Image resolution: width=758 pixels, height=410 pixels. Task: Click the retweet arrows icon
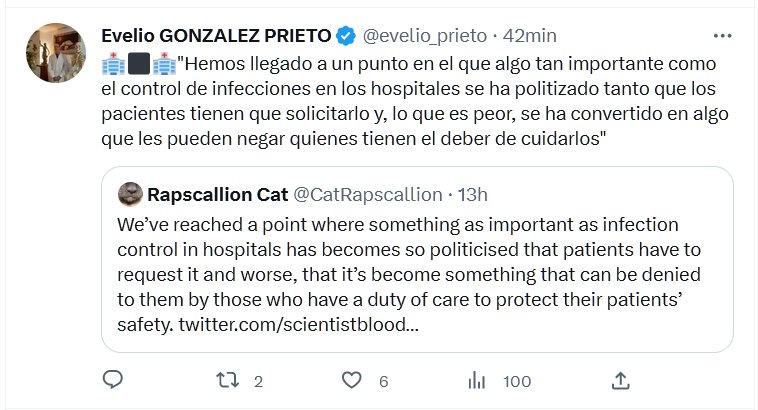tap(228, 380)
